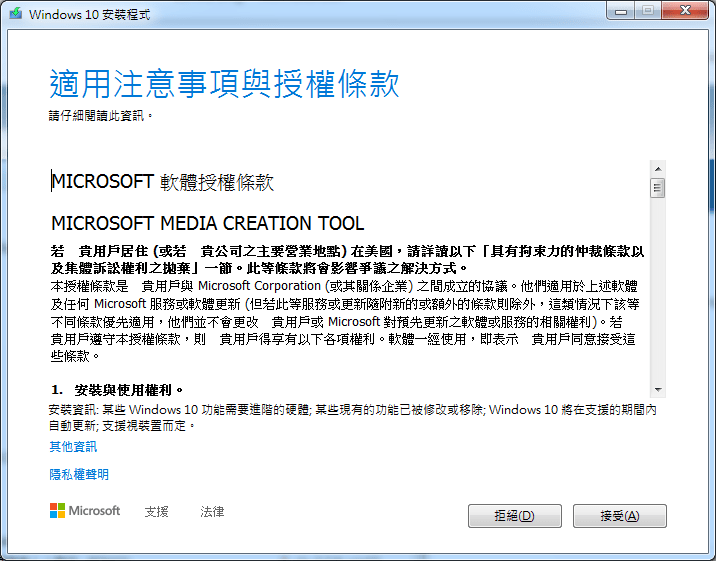Open the 支援 support link
Image resolution: width=716 pixels, height=561 pixels.
pos(157,512)
